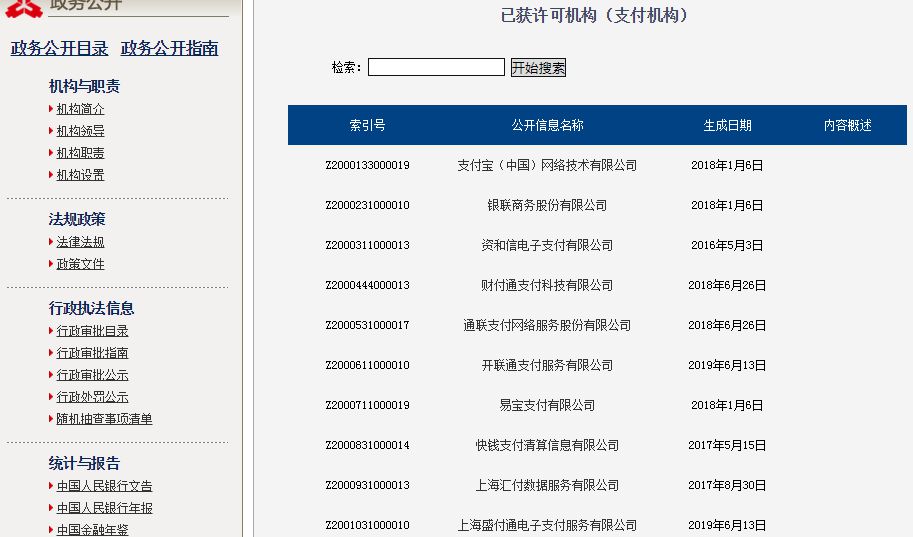Open 支付宝（中国）网络技术有限公司 entry
This screenshot has width=913, height=537.
coord(547,165)
